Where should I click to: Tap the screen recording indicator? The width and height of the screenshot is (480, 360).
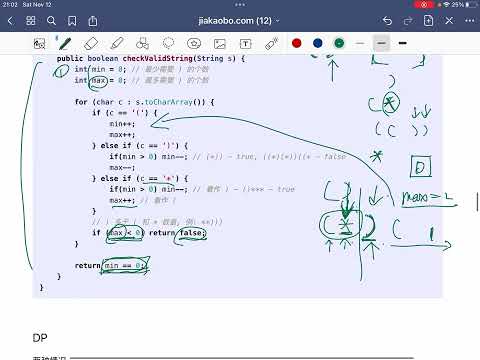424,5
